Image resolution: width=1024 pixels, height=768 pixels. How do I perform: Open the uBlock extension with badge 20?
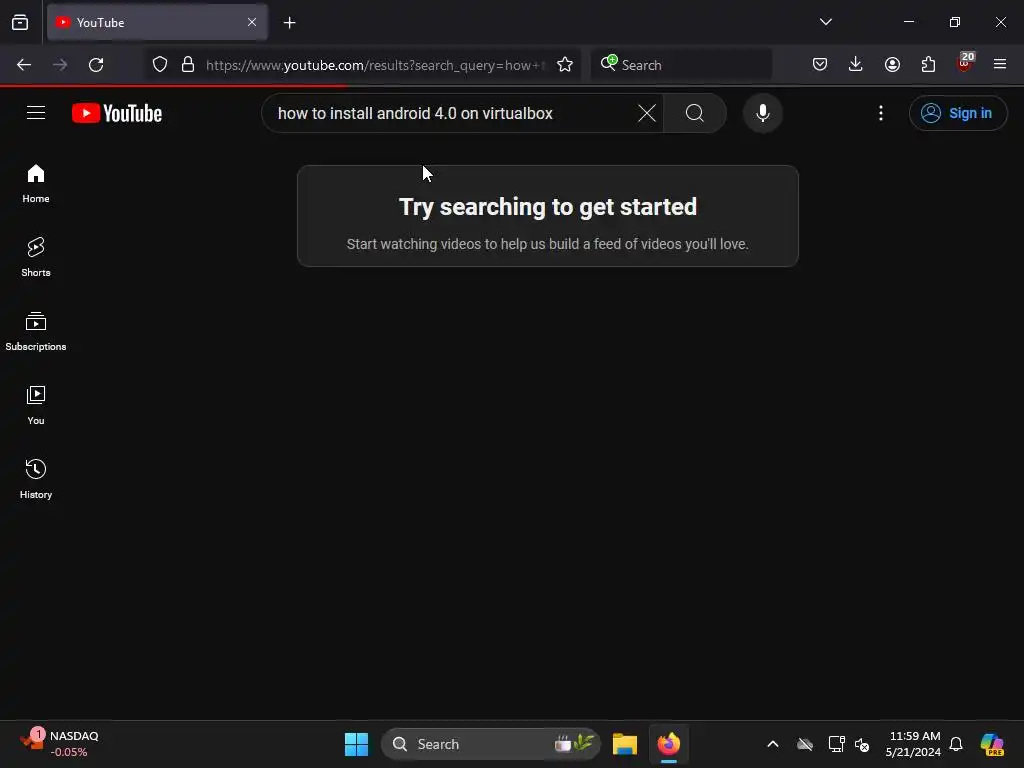coord(965,63)
